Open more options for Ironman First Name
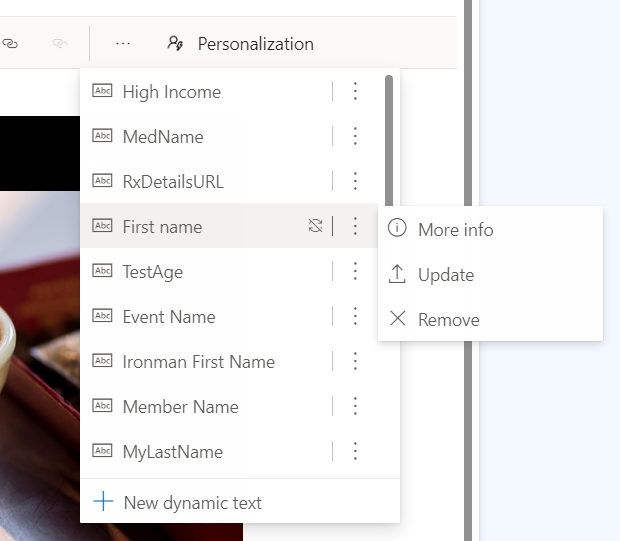Image resolution: width=620 pixels, height=541 pixels. click(x=355, y=362)
